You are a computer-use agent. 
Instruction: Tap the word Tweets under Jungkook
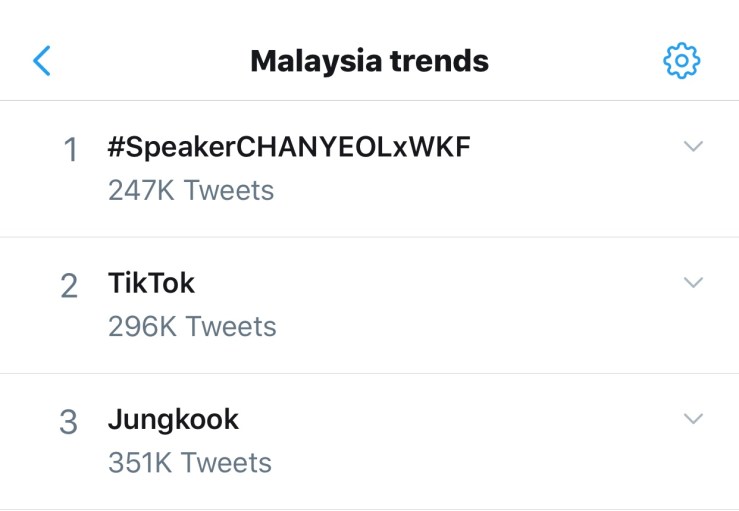point(228,462)
